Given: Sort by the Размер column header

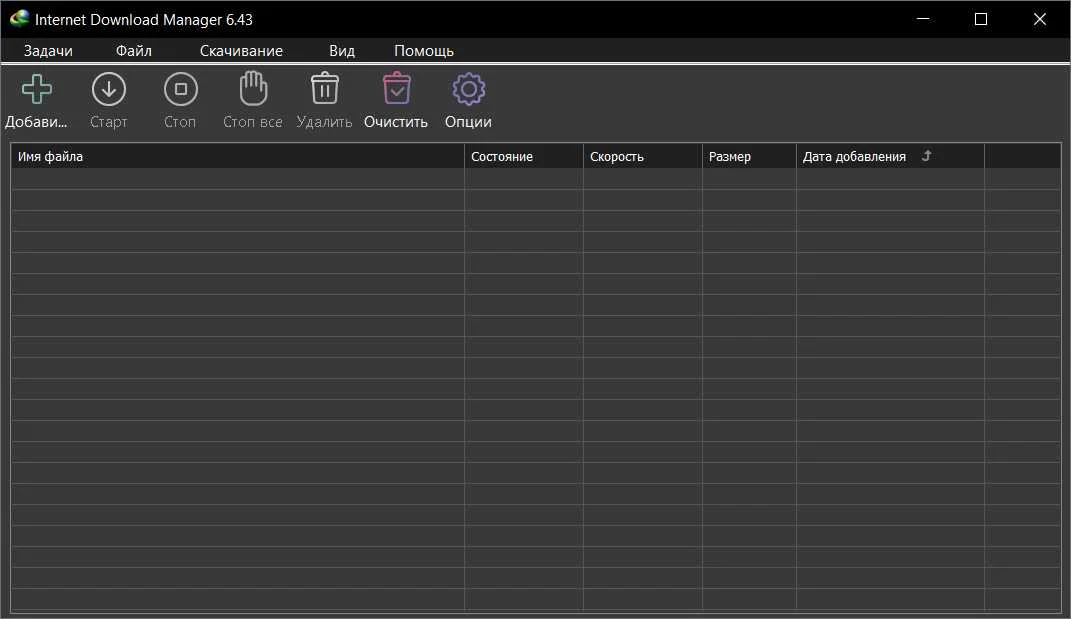Looking at the screenshot, I should point(749,156).
